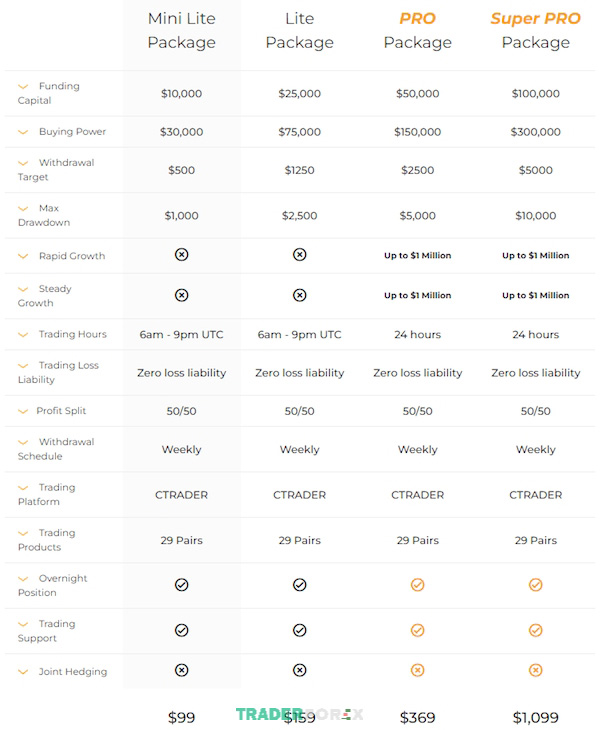Click the Overnight Position checkmark under Lite Package

tap(300, 585)
